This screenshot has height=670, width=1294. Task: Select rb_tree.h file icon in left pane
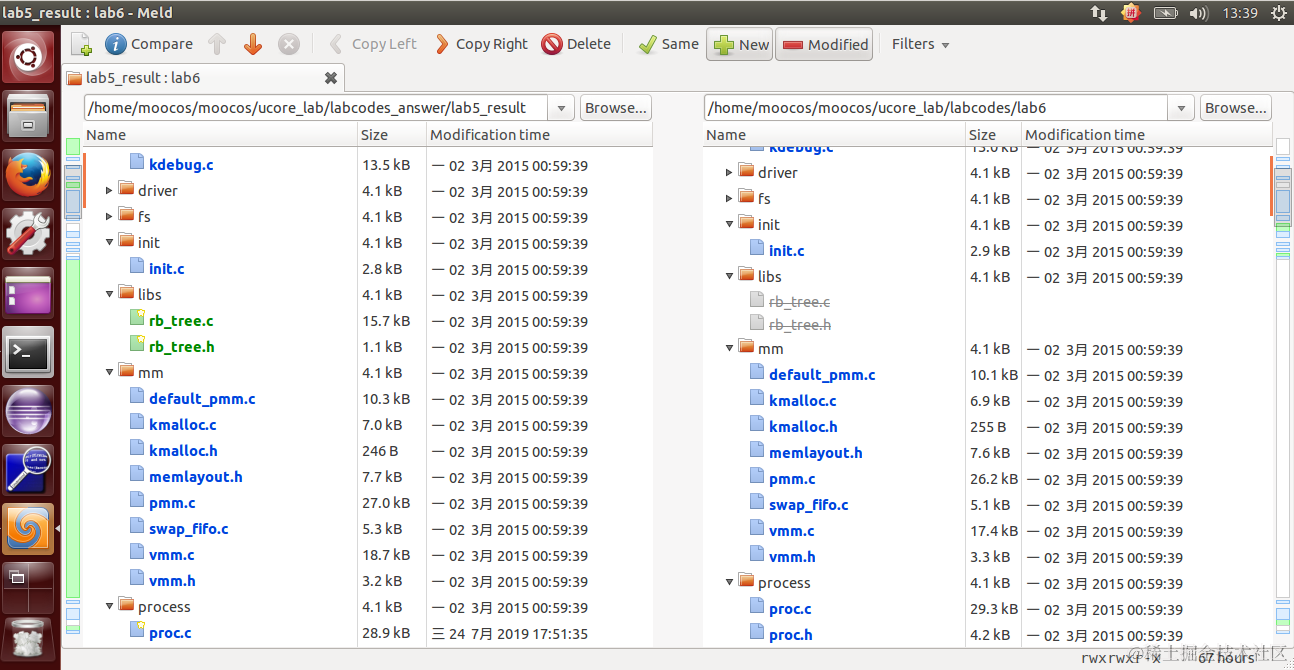coord(138,346)
